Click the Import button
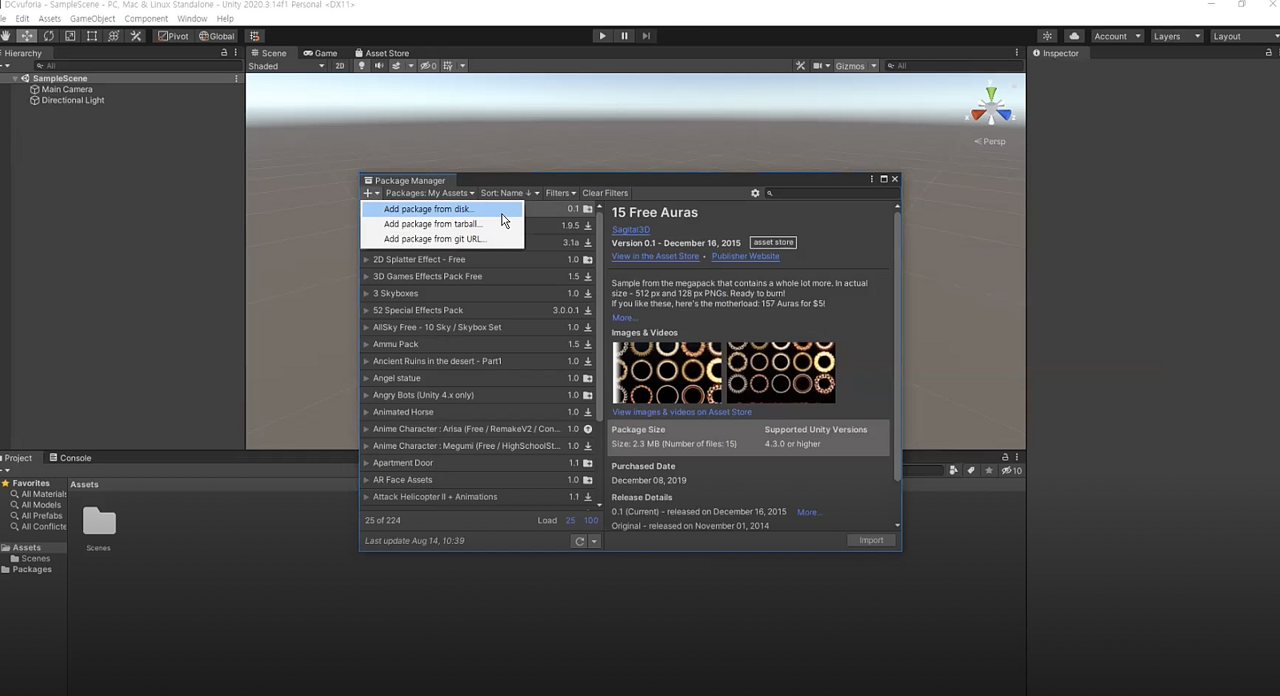 click(x=871, y=541)
